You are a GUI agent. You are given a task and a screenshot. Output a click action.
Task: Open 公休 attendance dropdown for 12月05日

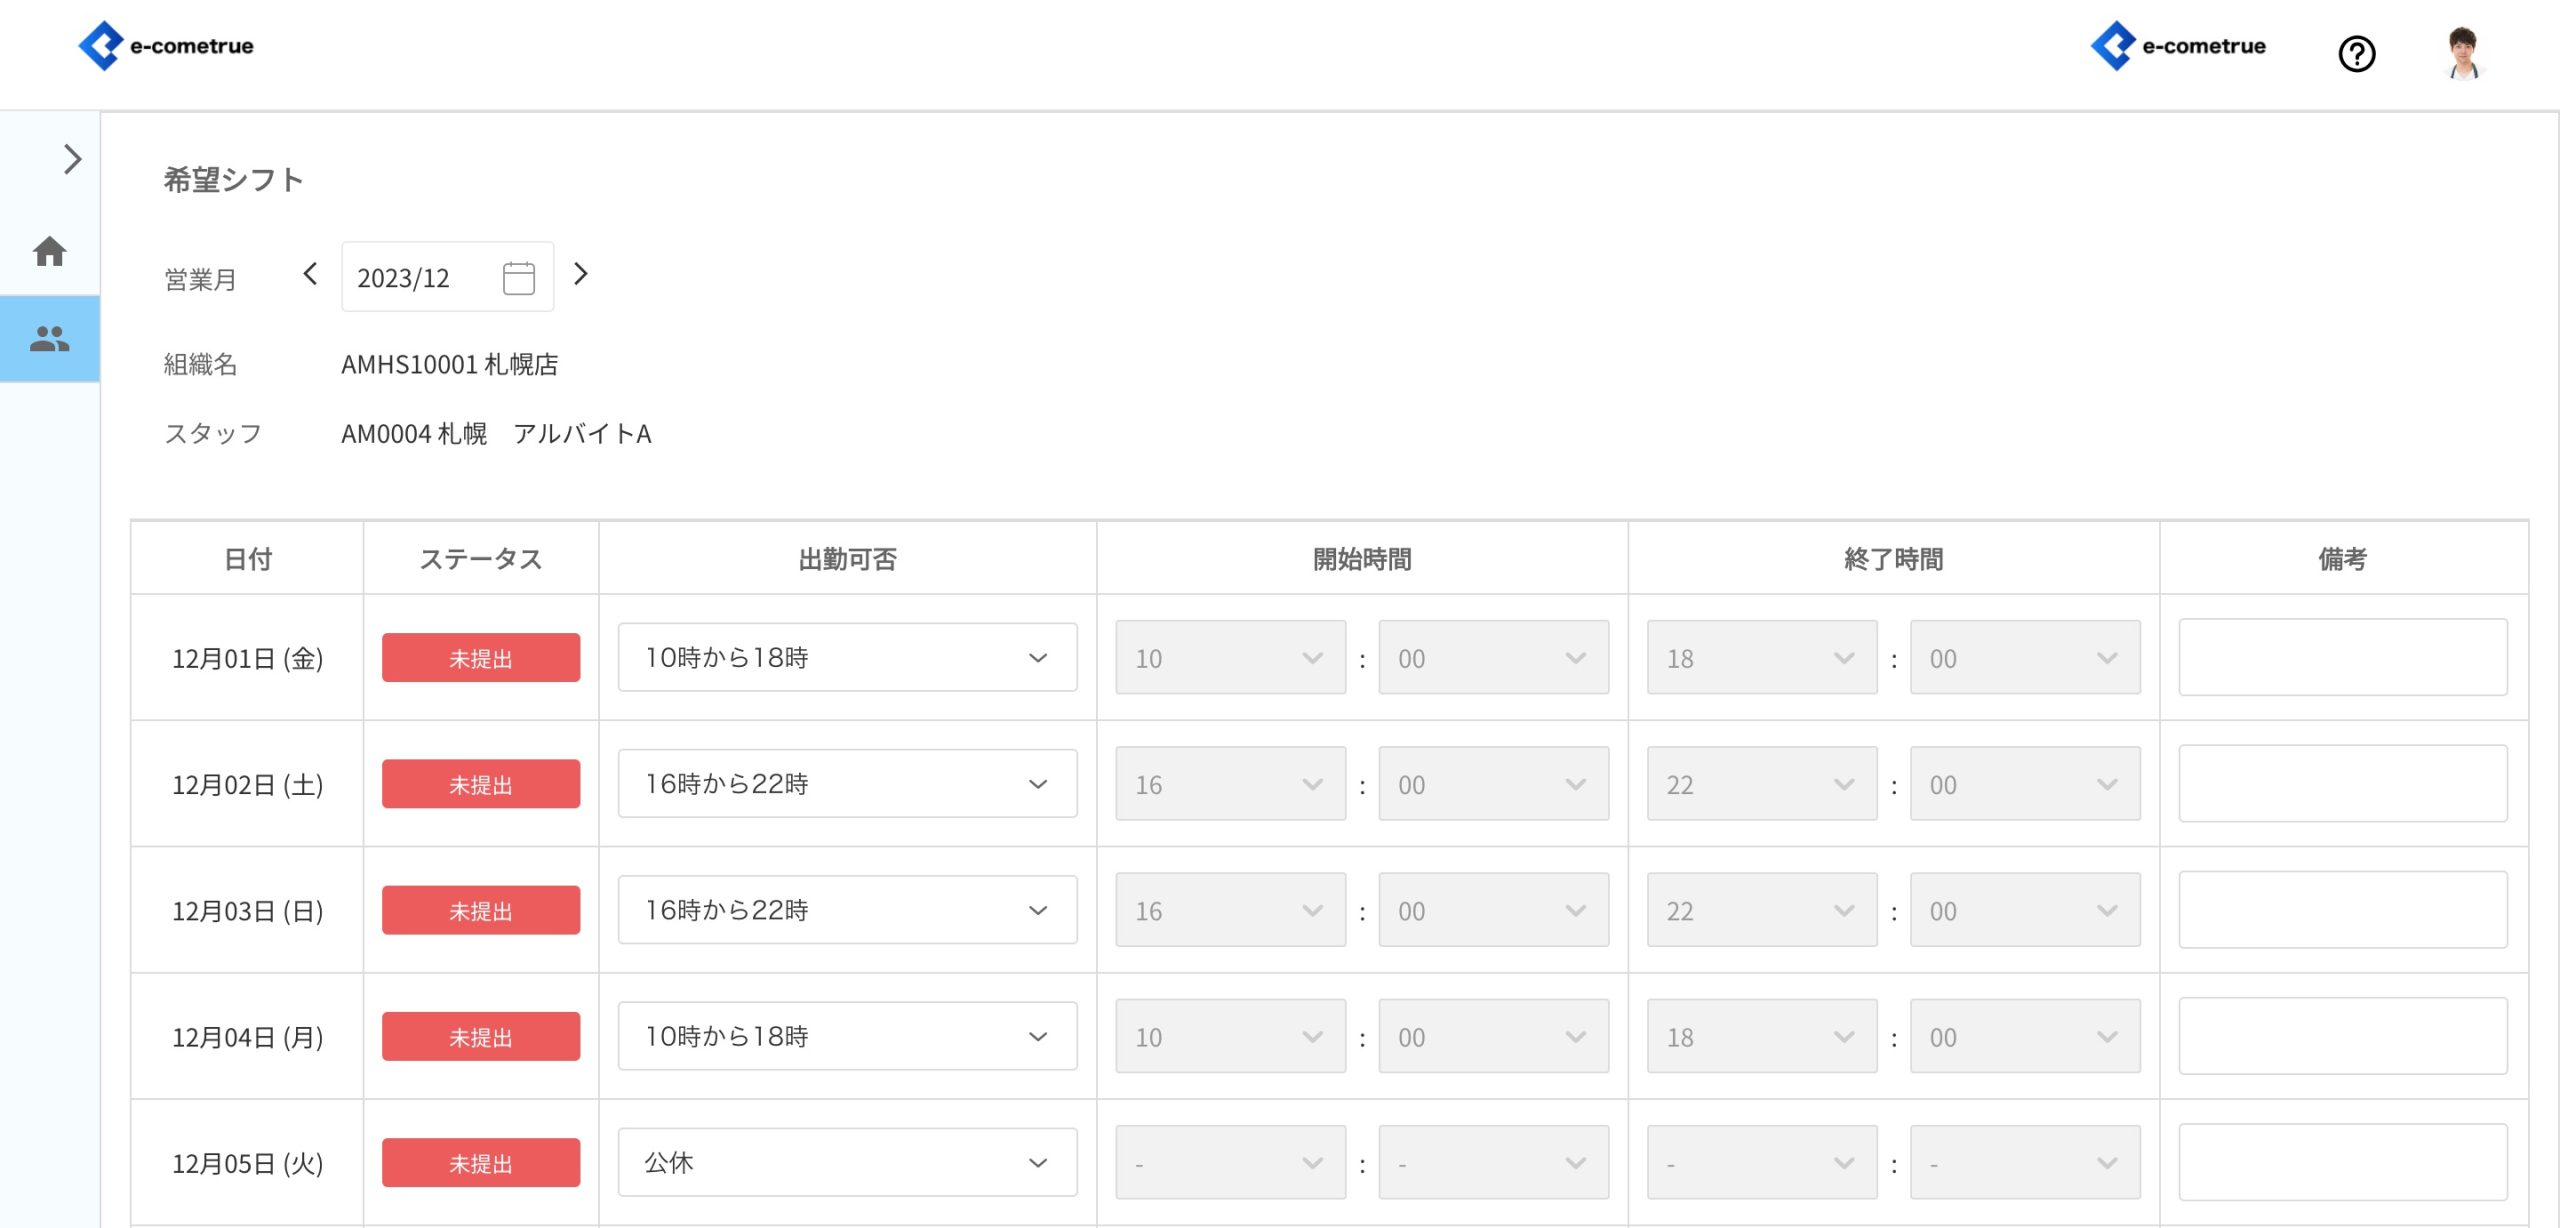(x=846, y=1163)
